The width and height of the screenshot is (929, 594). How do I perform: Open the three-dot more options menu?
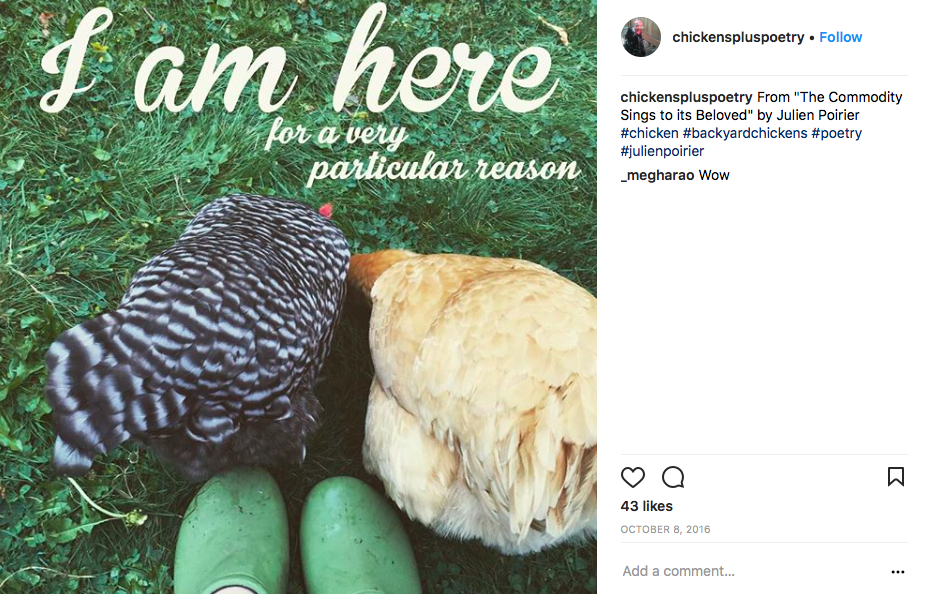pos(897,572)
